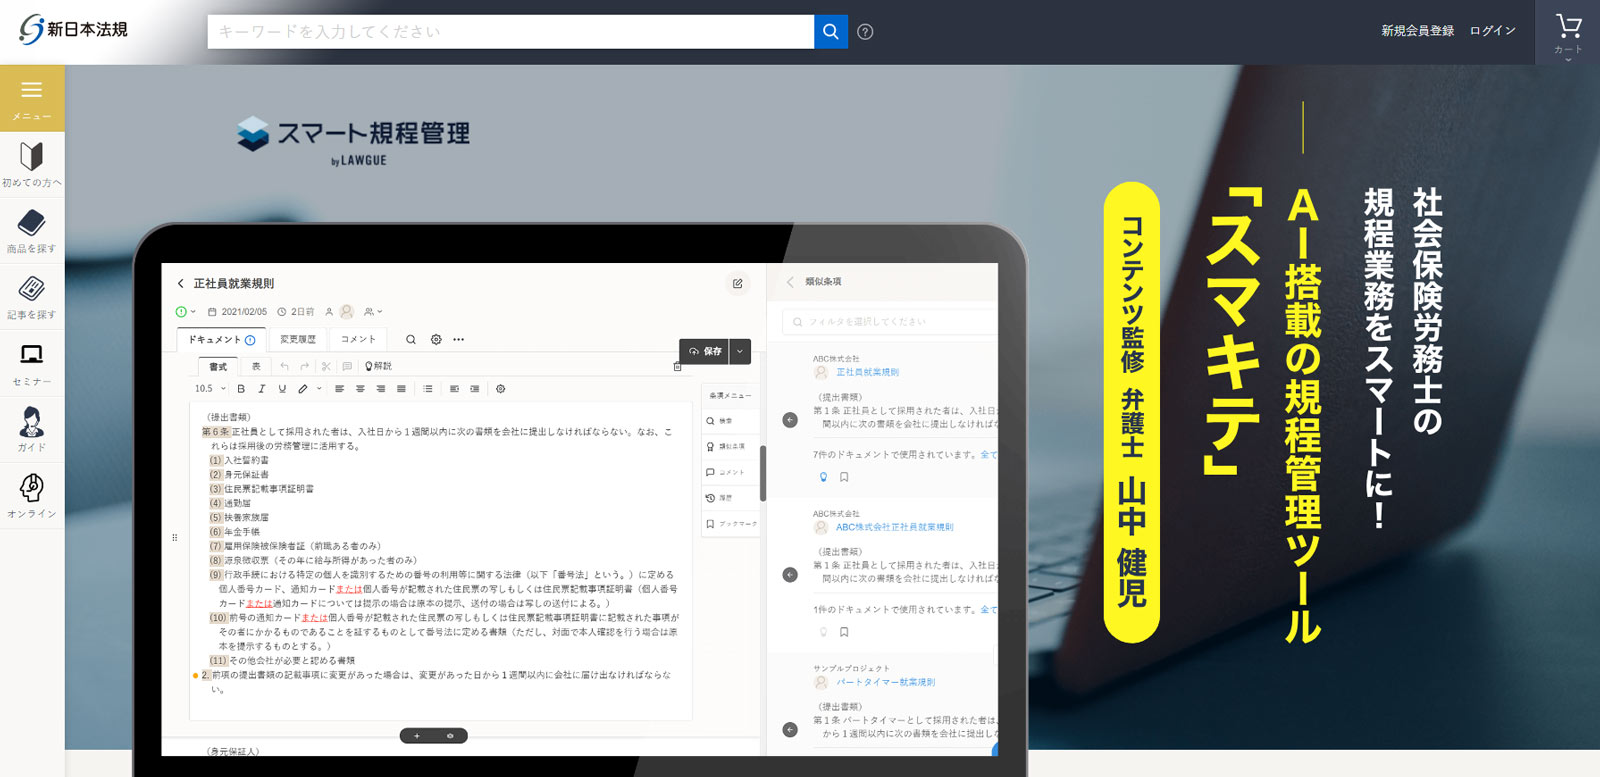1600x777 pixels.
Task: Collapse the 類似条項 panel with chevron
Action: click(x=790, y=282)
